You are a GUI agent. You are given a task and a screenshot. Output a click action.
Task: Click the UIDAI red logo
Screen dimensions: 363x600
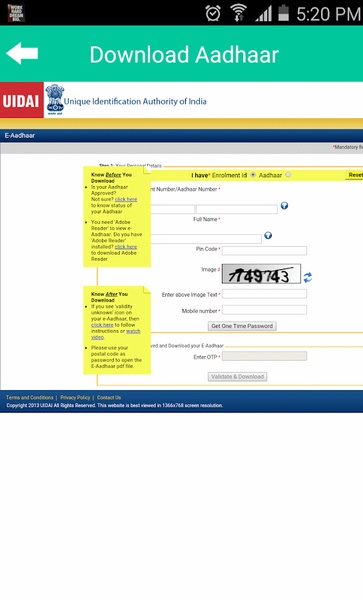point(21,100)
